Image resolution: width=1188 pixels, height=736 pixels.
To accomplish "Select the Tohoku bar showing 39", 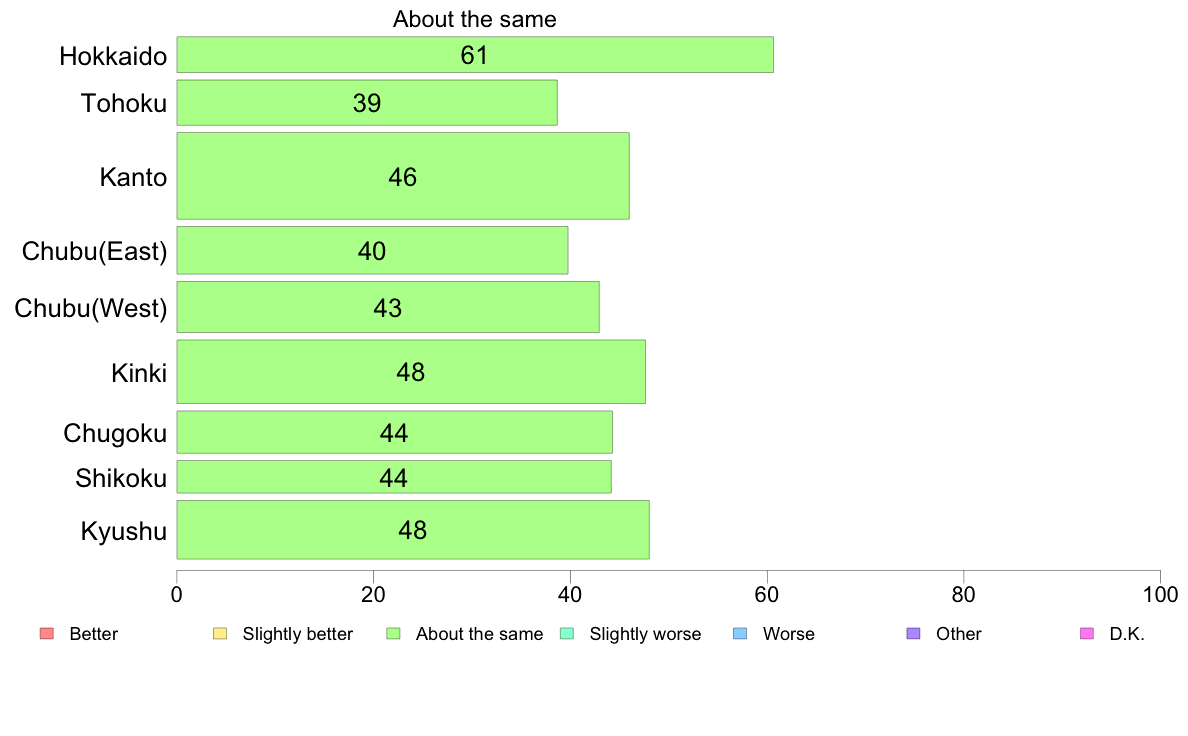I will pos(367,102).
